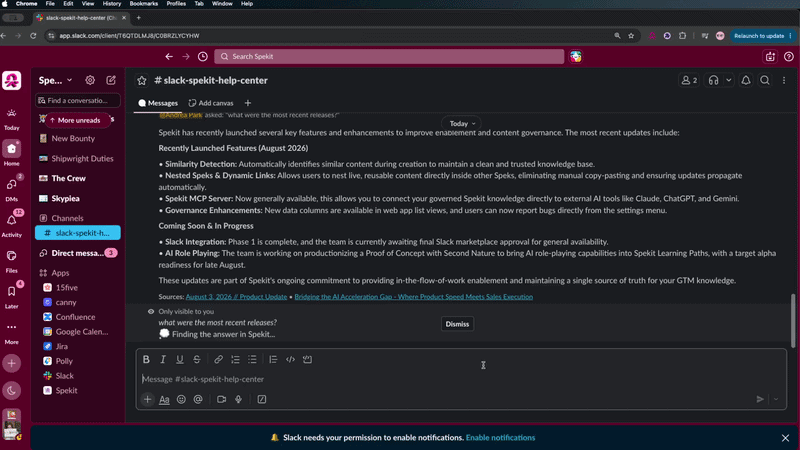Open the Chrome Bookmarks menu
The height and width of the screenshot is (450, 800).
tap(143, 4)
